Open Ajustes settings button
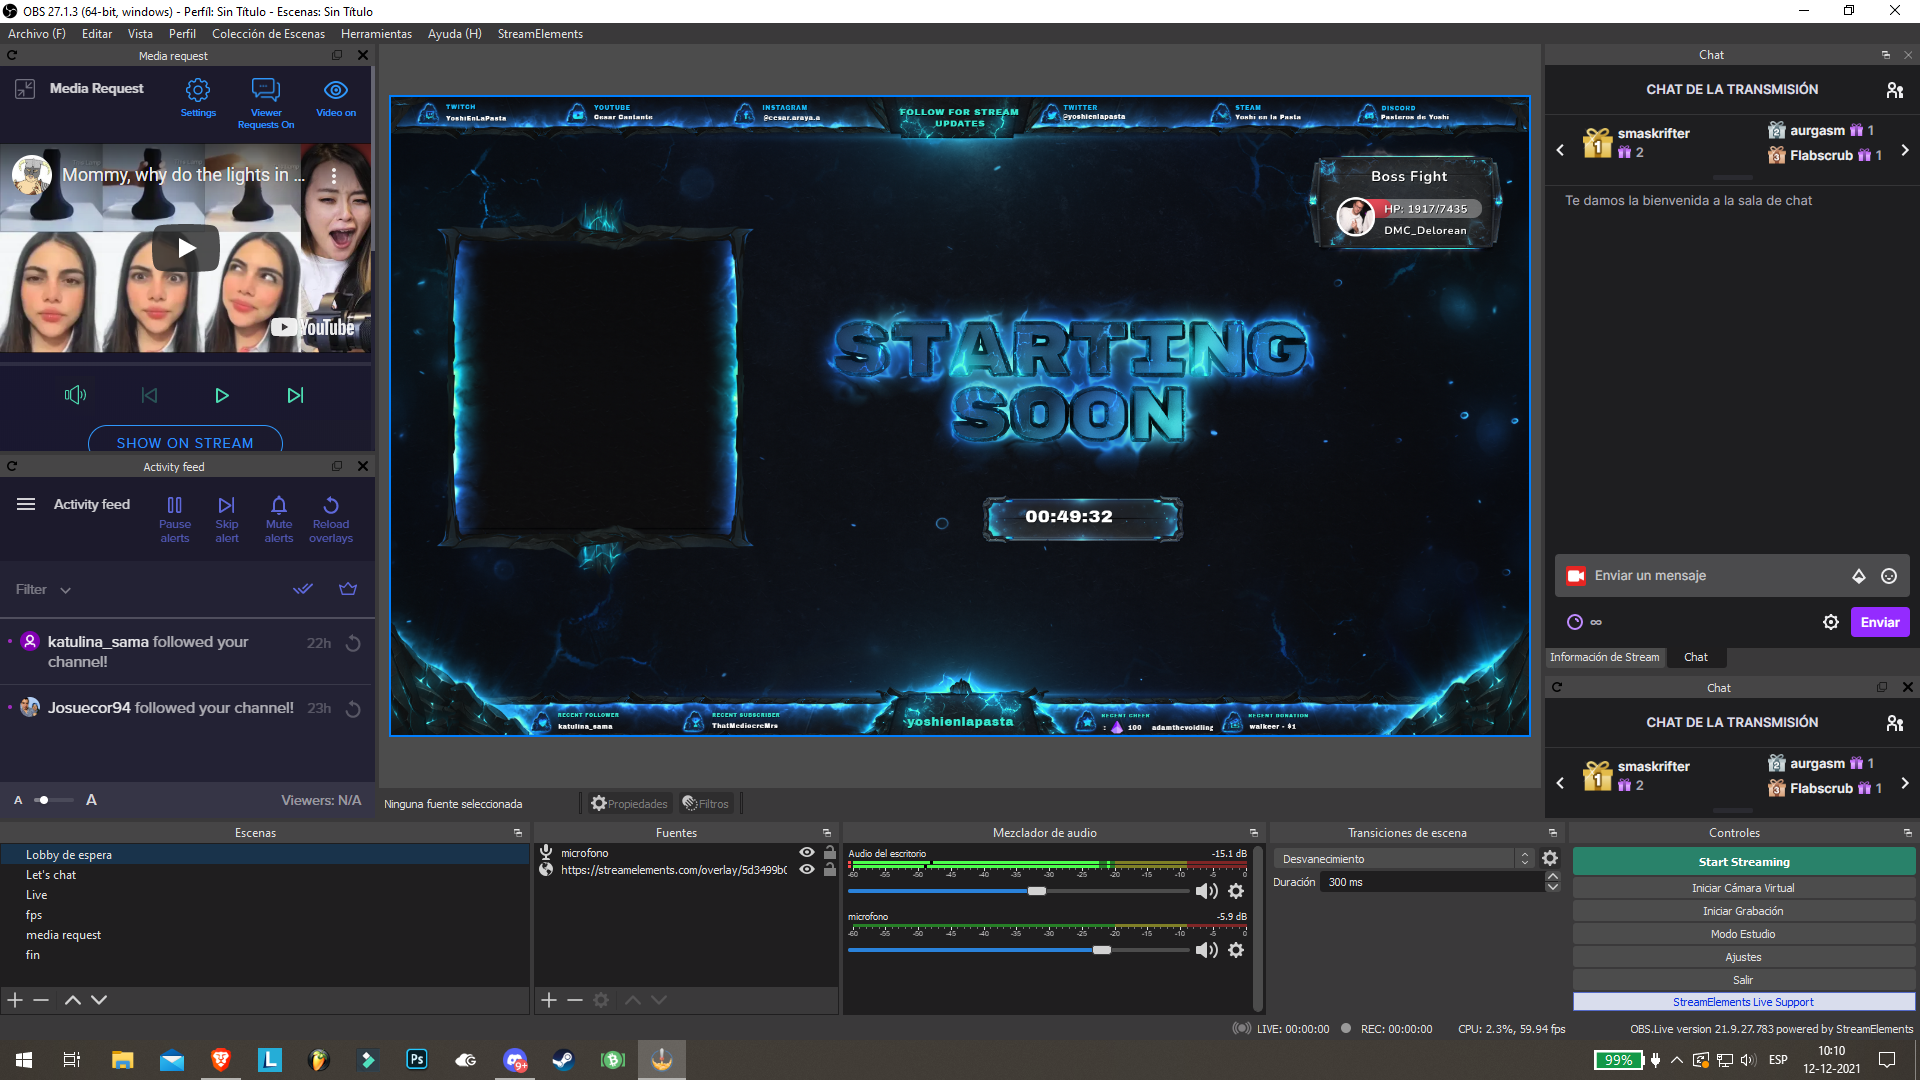Image resolution: width=1920 pixels, height=1080 pixels. point(1744,957)
